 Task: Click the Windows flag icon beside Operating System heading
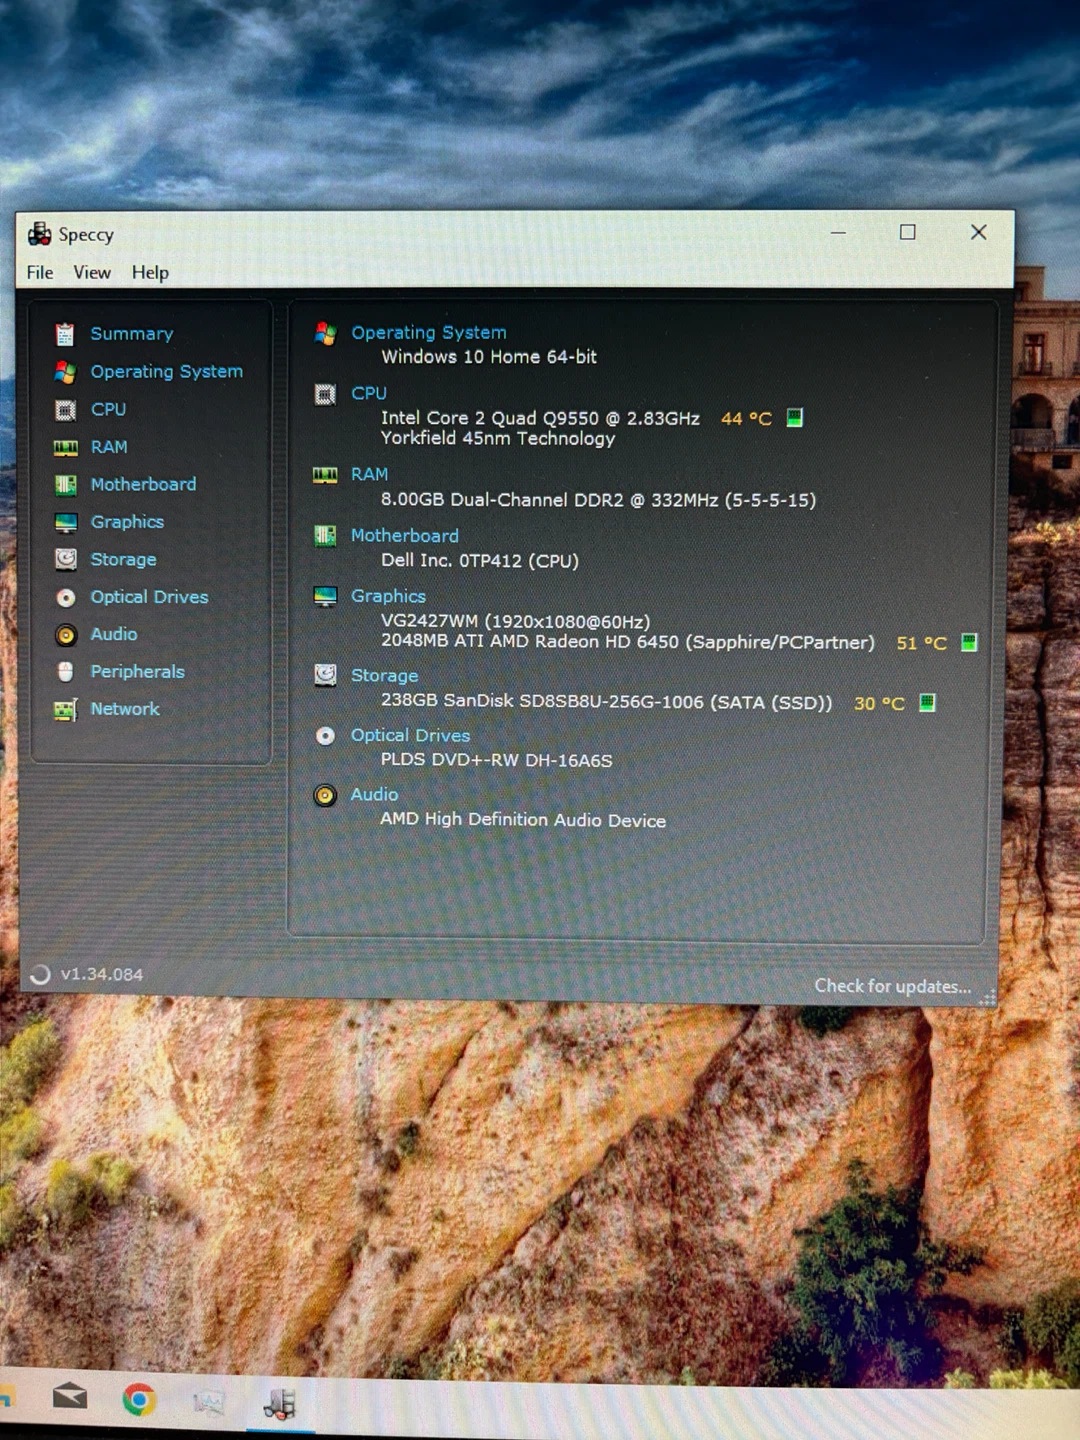tap(325, 333)
